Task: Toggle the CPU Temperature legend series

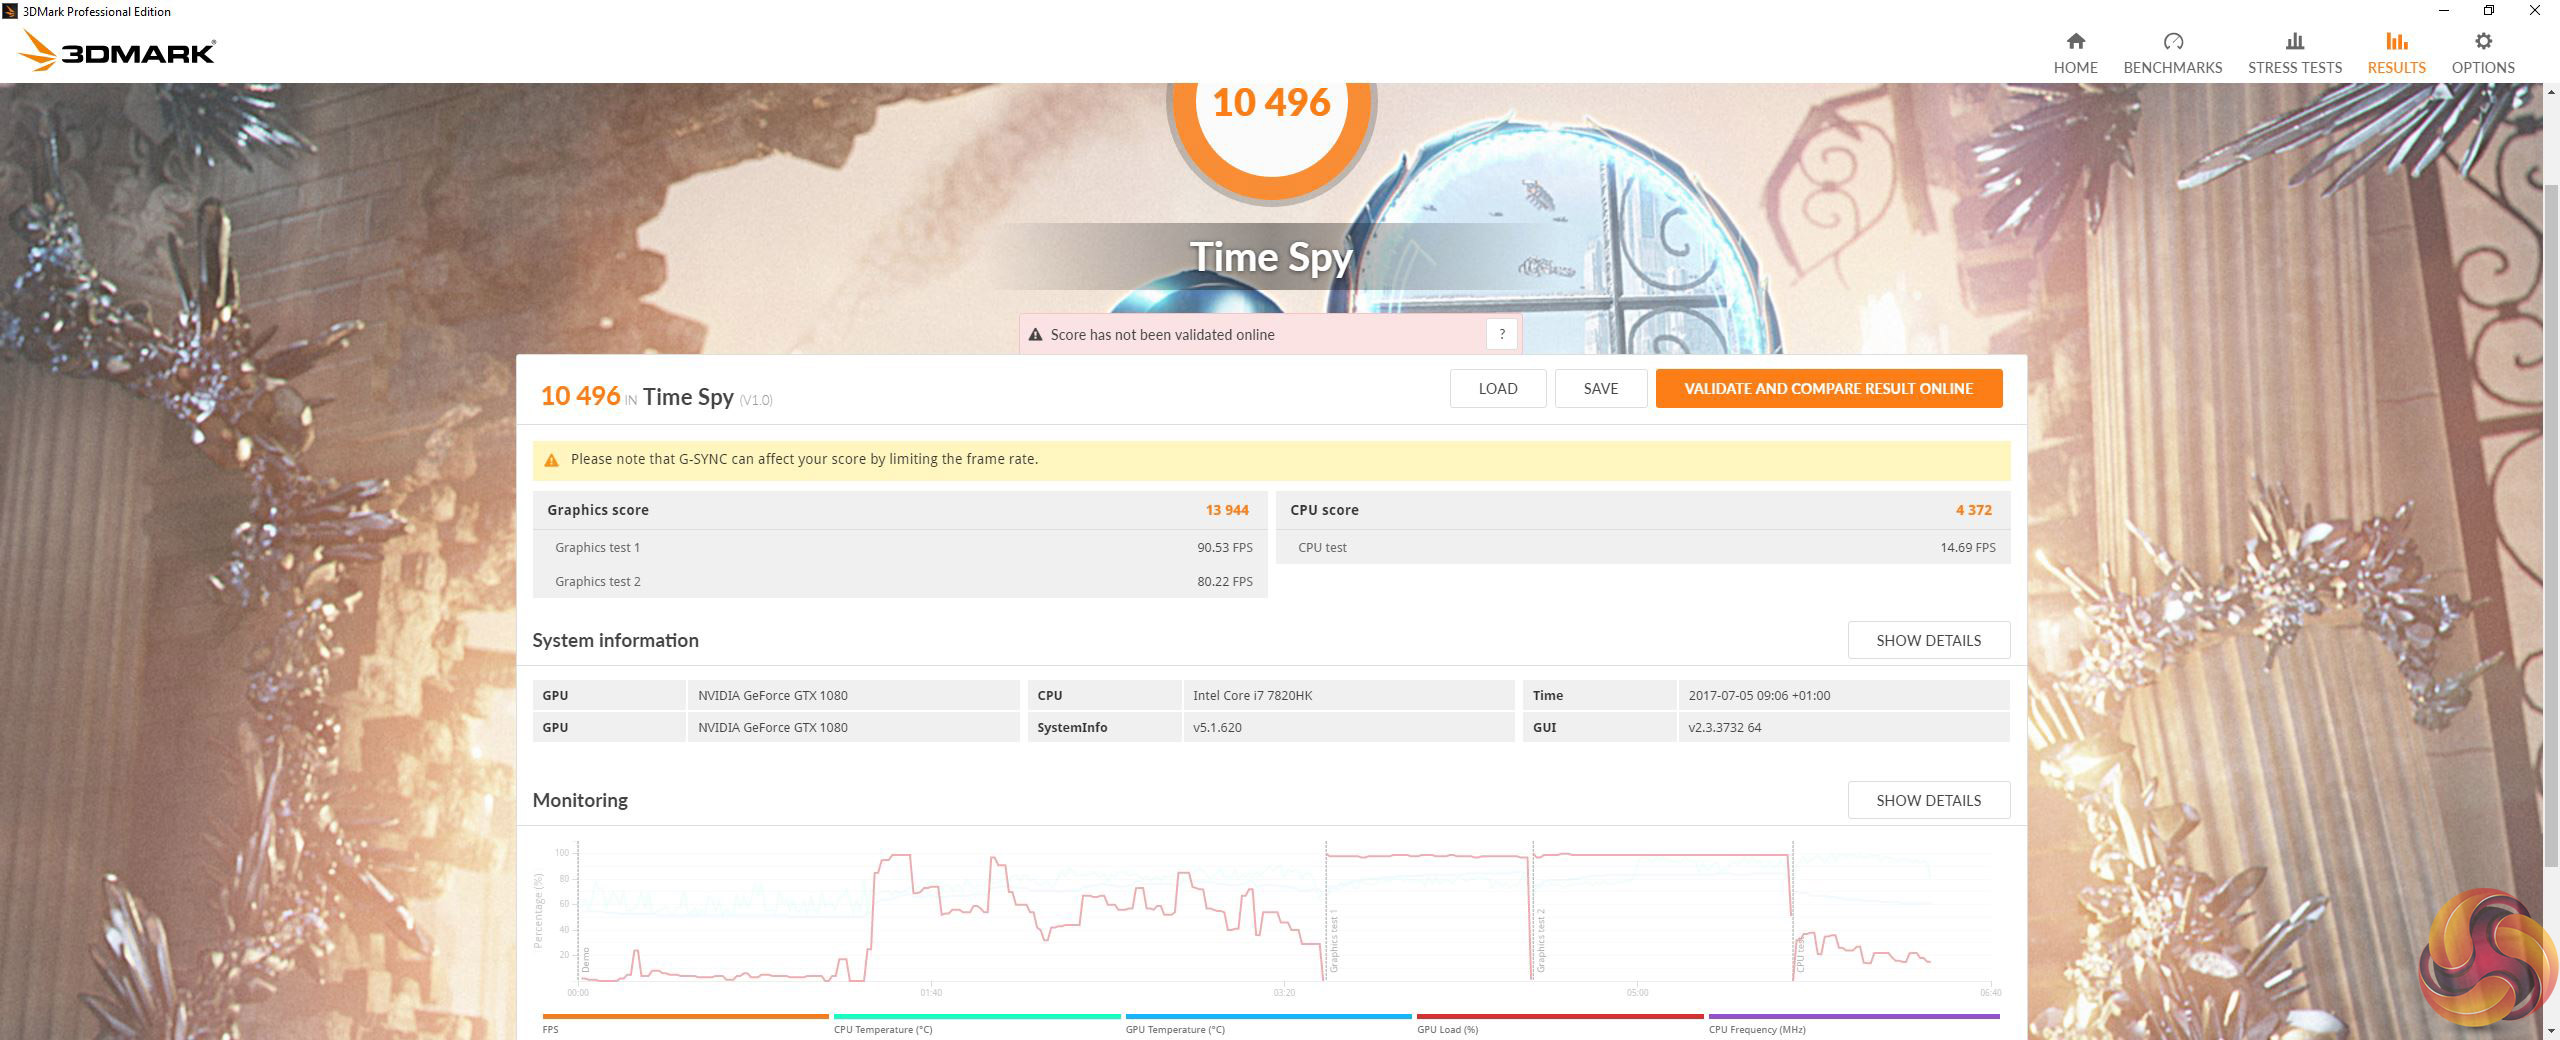Action: pos(977,1023)
